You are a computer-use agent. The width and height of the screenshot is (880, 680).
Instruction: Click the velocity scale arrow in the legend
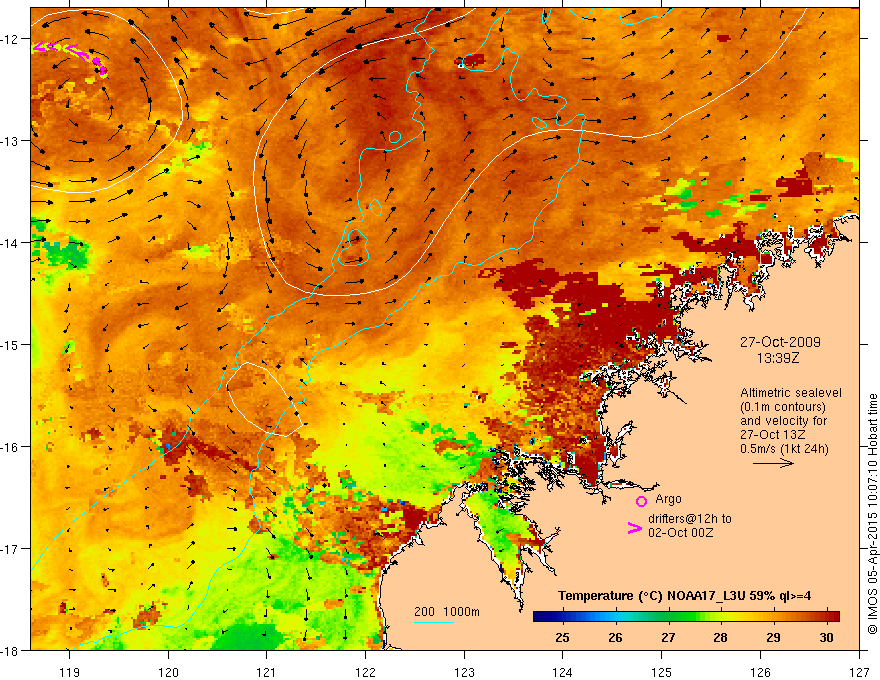(773, 463)
